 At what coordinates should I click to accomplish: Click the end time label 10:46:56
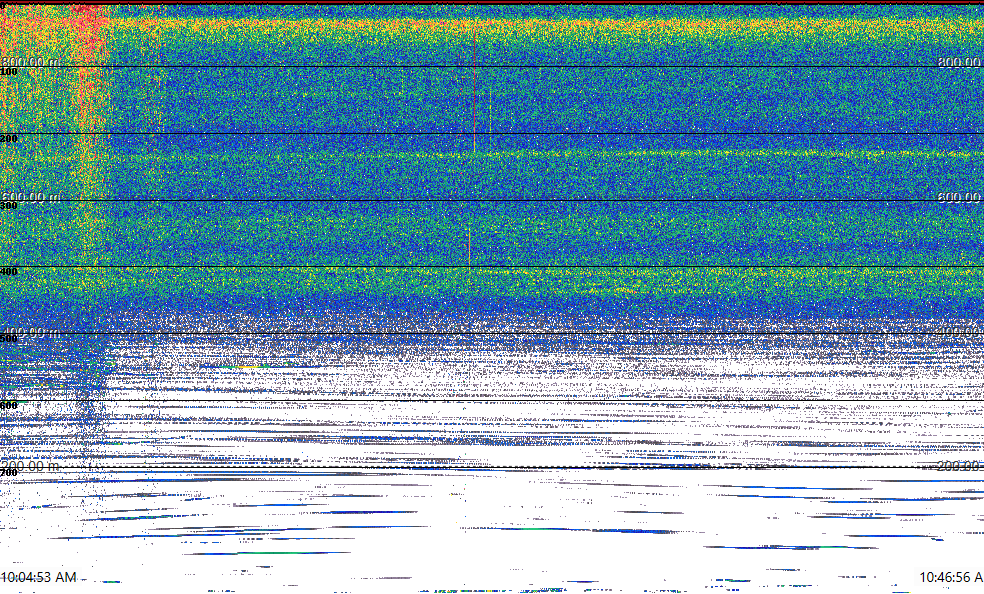point(952,577)
